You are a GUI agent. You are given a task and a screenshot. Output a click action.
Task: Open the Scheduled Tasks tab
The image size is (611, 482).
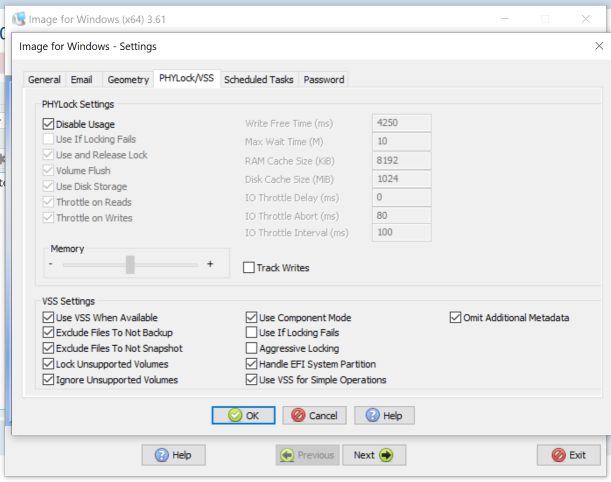click(x=259, y=79)
